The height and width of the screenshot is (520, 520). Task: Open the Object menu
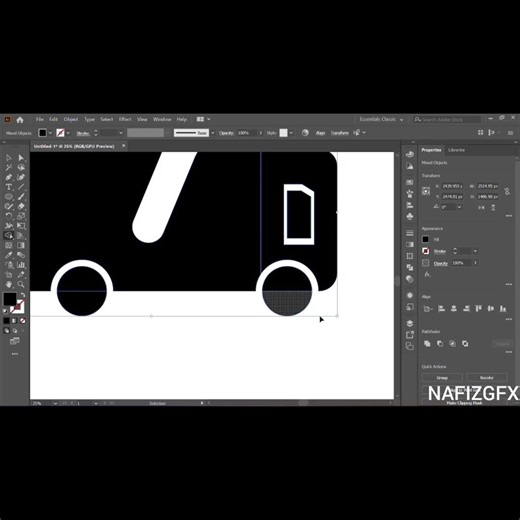point(71,119)
